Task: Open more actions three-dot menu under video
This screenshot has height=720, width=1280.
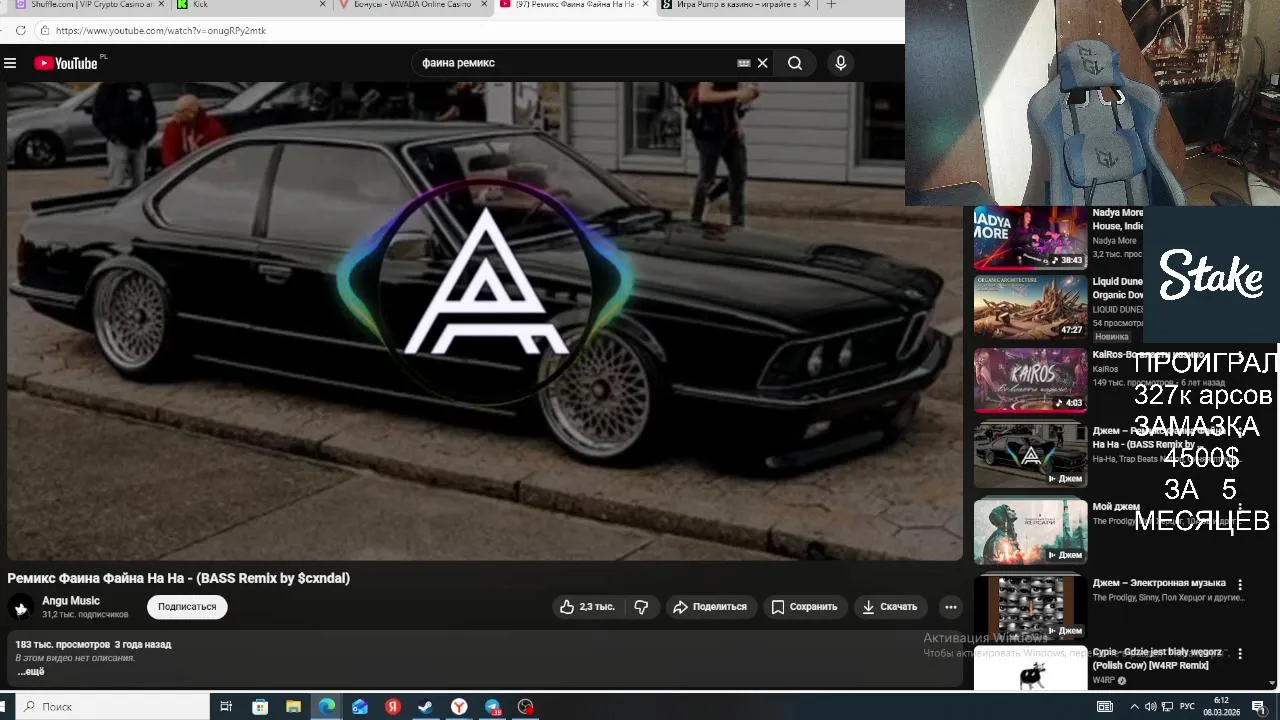Action: pyautogui.click(x=951, y=607)
